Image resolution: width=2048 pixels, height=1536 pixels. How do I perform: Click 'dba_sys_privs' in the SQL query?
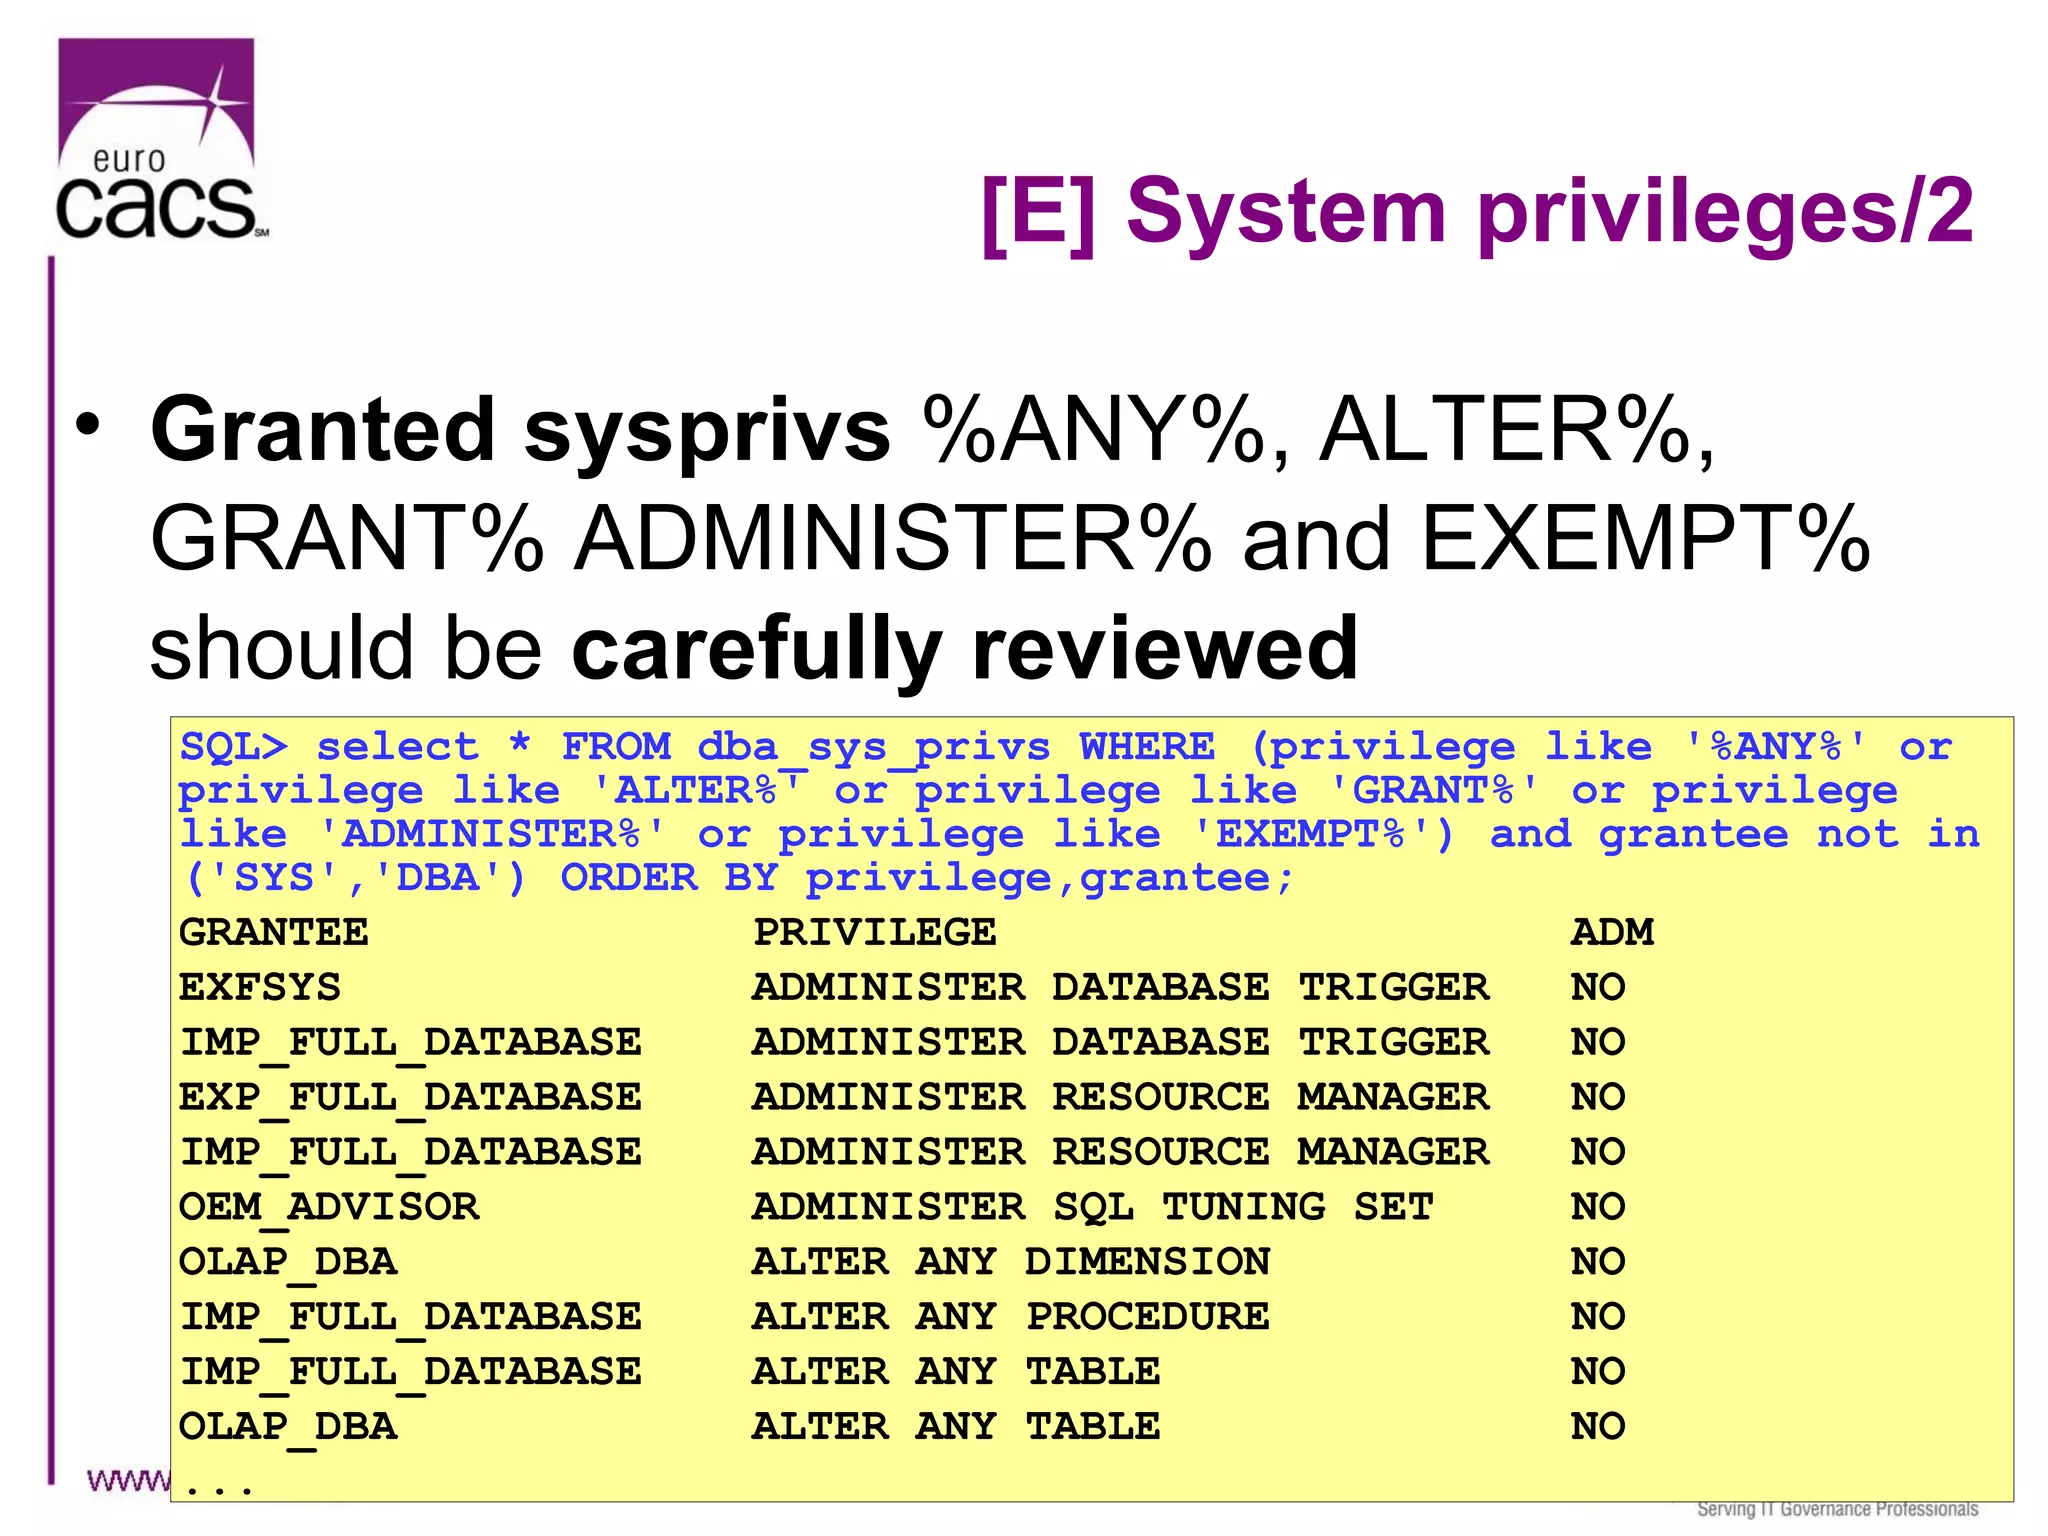tap(874, 749)
